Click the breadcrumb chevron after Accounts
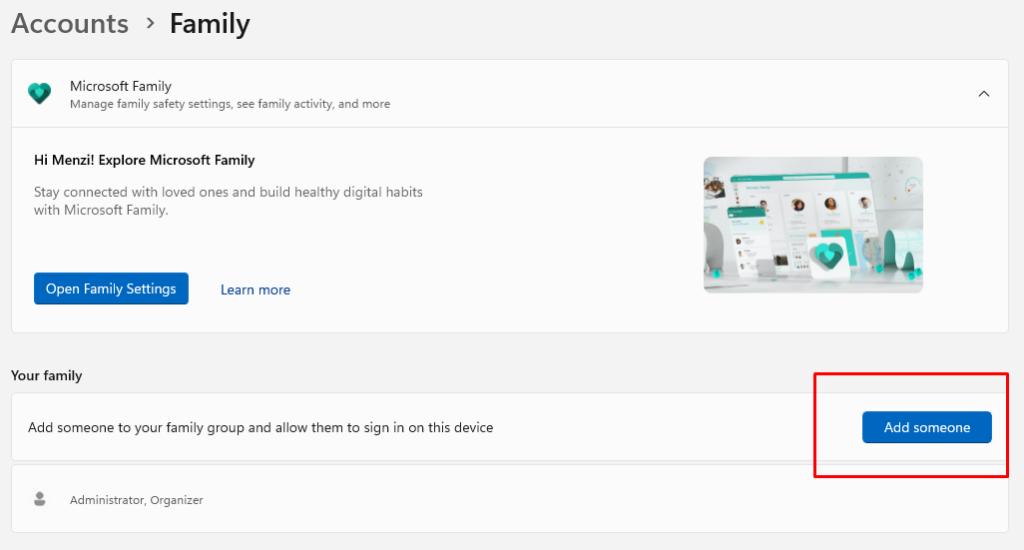 pyautogui.click(x=150, y=23)
